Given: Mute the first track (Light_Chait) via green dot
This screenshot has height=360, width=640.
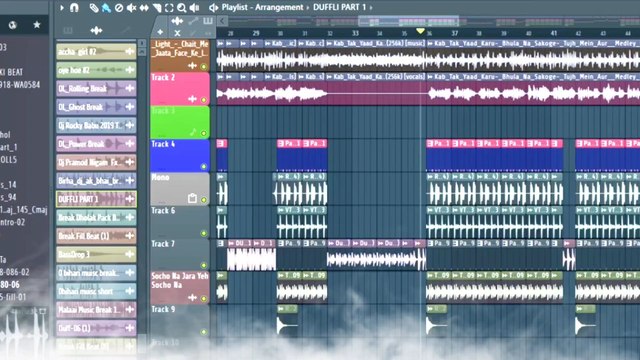Looking at the screenshot, I should pos(204,67).
